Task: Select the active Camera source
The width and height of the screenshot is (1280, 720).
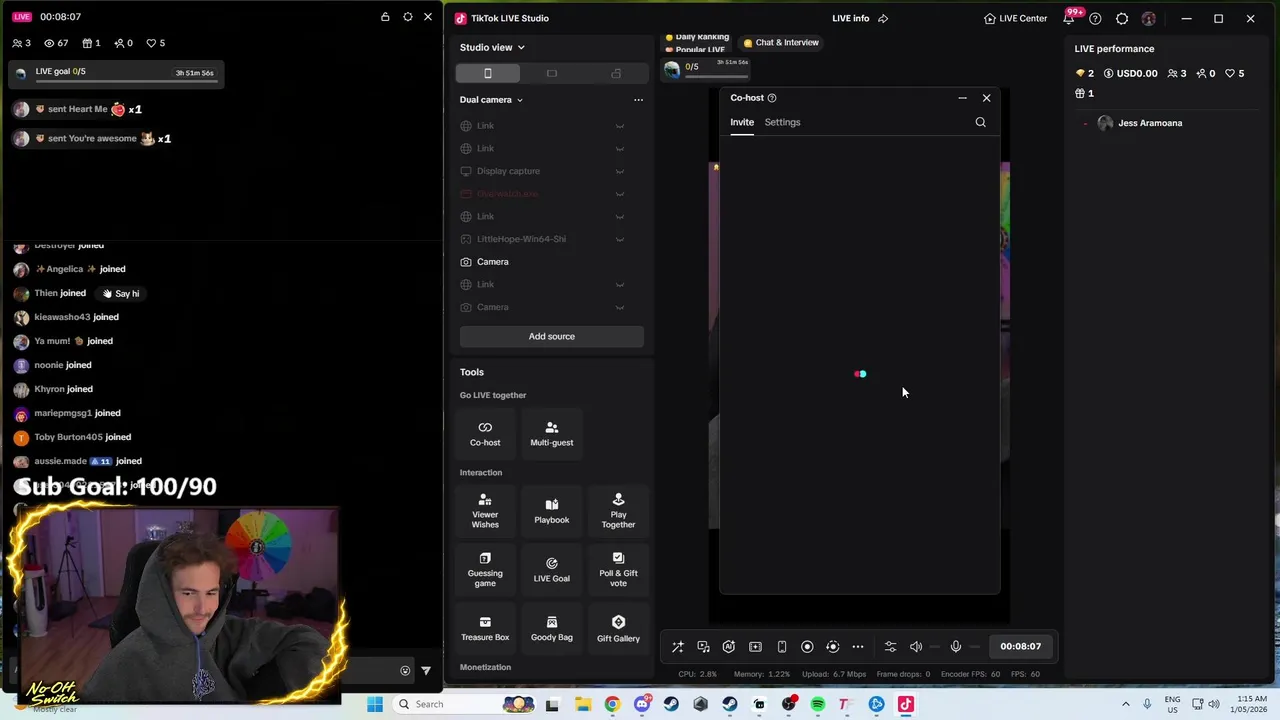Action: [551, 262]
